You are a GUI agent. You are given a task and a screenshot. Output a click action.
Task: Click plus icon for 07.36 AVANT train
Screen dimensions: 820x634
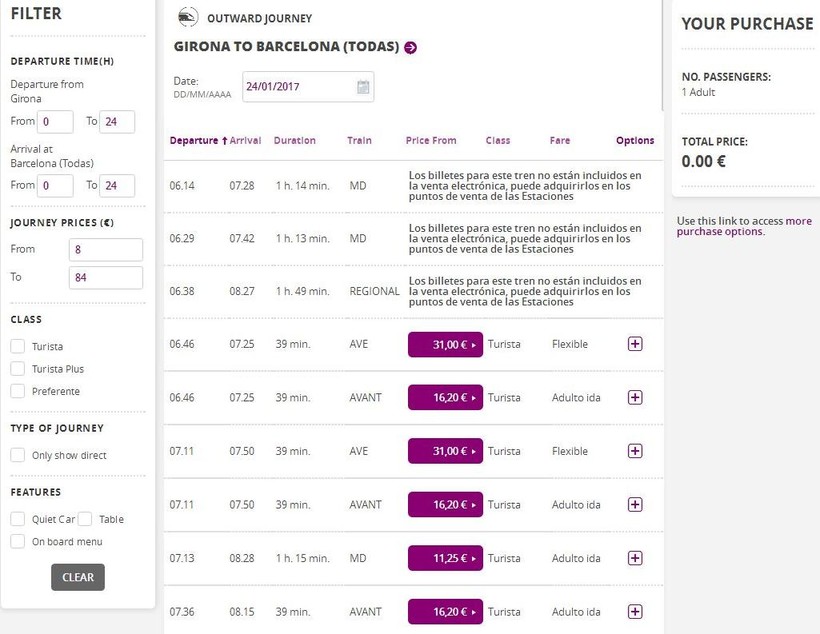pyautogui.click(x=635, y=612)
